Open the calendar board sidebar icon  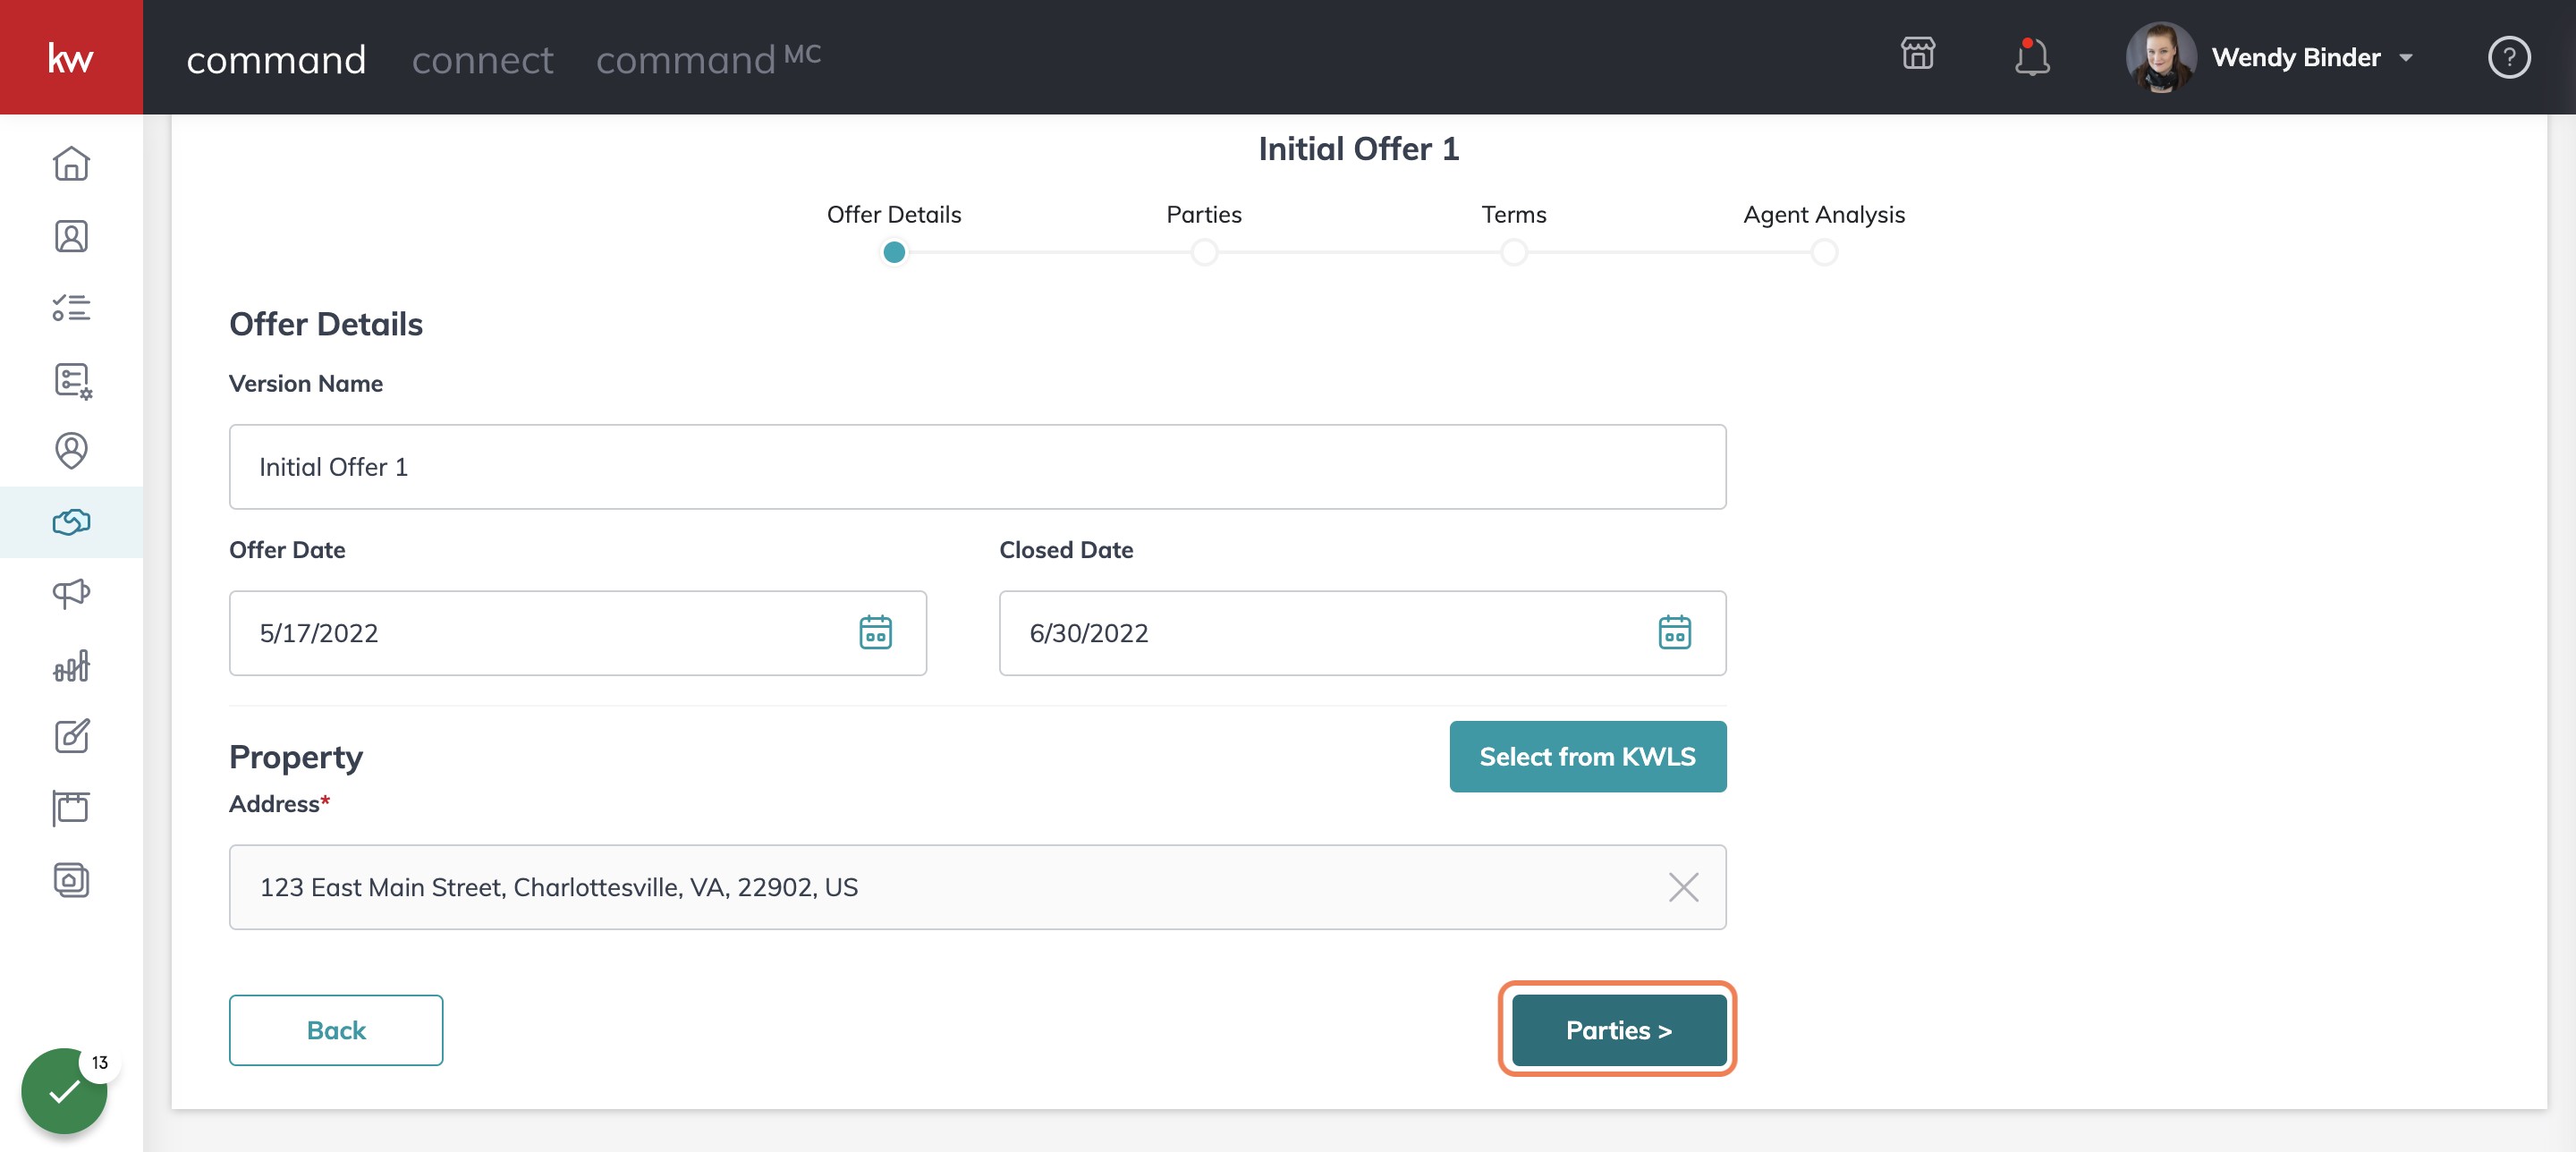click(x=71, y=808)
